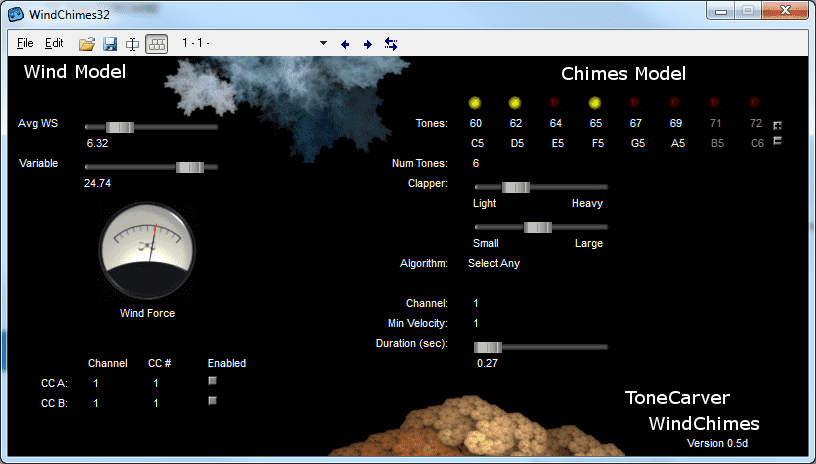Toggle the dark light above tone 64

pyautogui.click(x=555, y=102)
